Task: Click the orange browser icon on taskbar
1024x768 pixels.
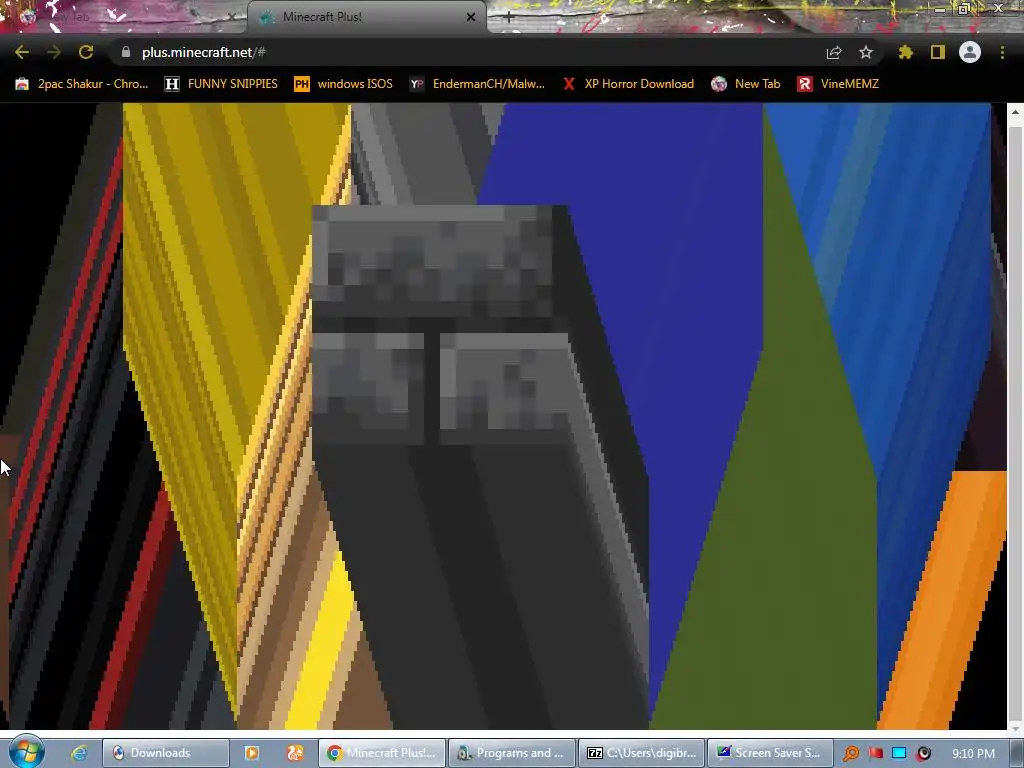Action: 295,753
